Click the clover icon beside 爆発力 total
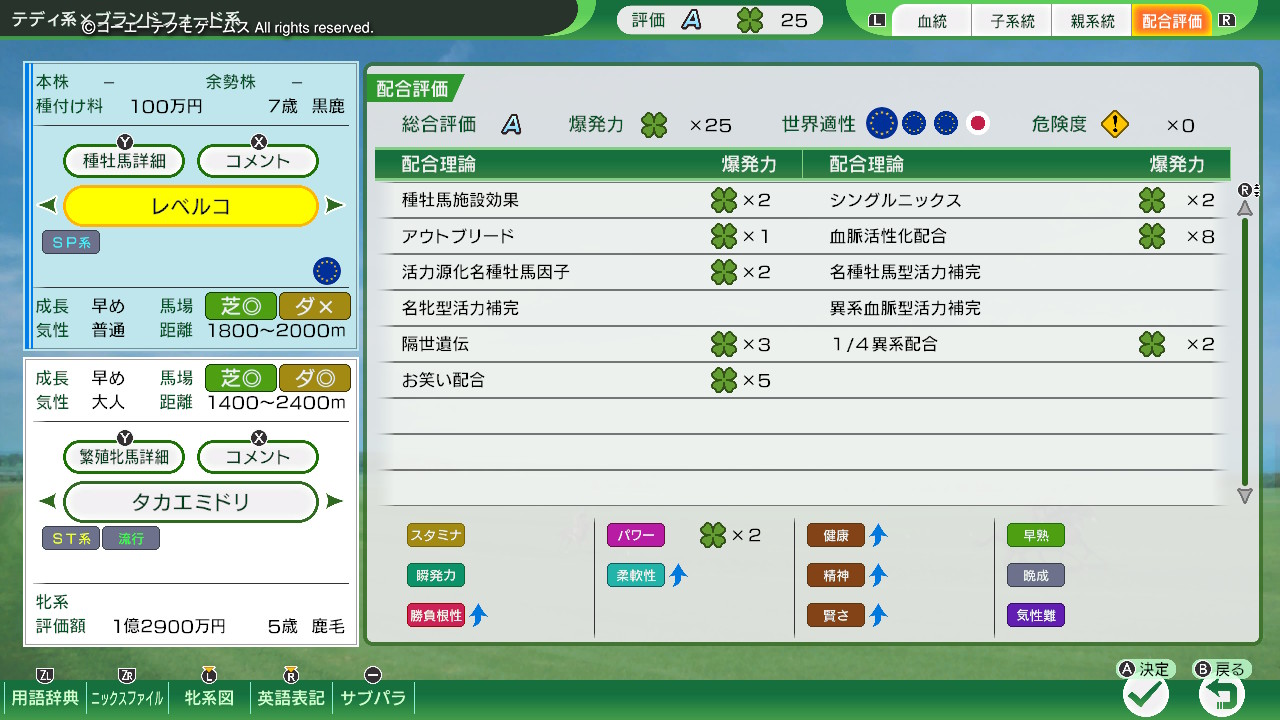The width and height of the screenshot is (1280, 720). click(x=655, y=125)
